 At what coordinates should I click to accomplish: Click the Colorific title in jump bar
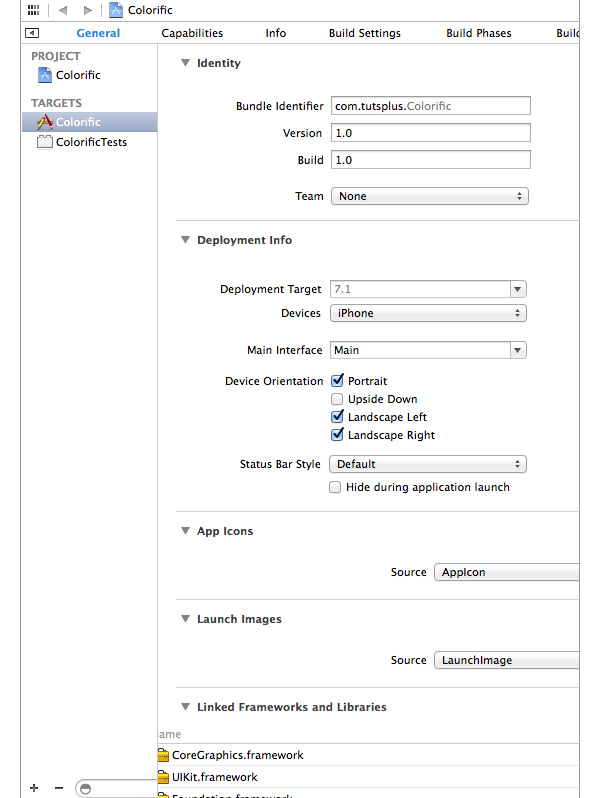point(150,10)
